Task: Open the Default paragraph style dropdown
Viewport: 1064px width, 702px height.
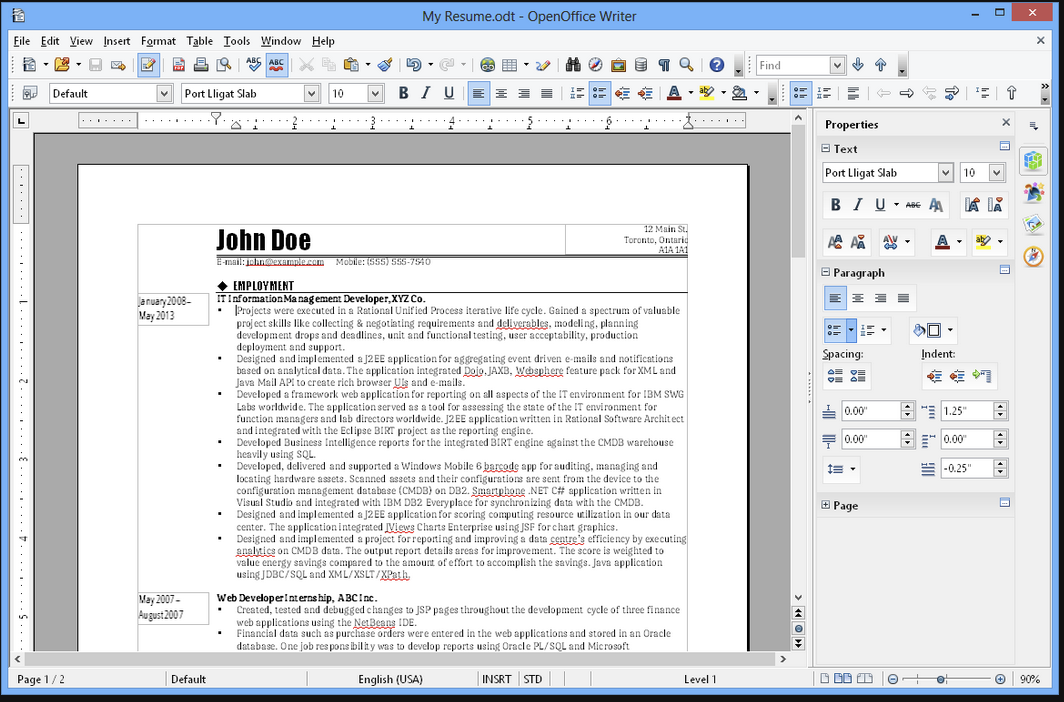Action: 164,93
